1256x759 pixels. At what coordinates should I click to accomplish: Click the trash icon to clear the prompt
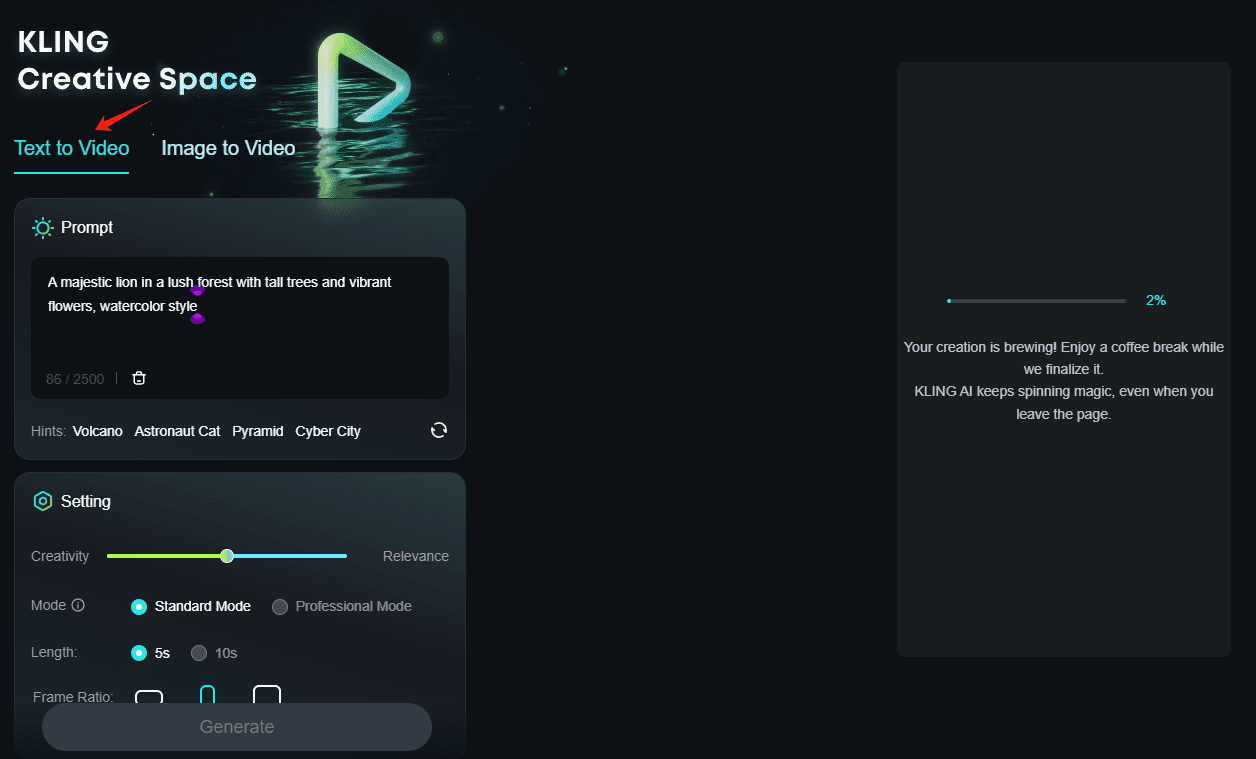(x=139, y=378)
